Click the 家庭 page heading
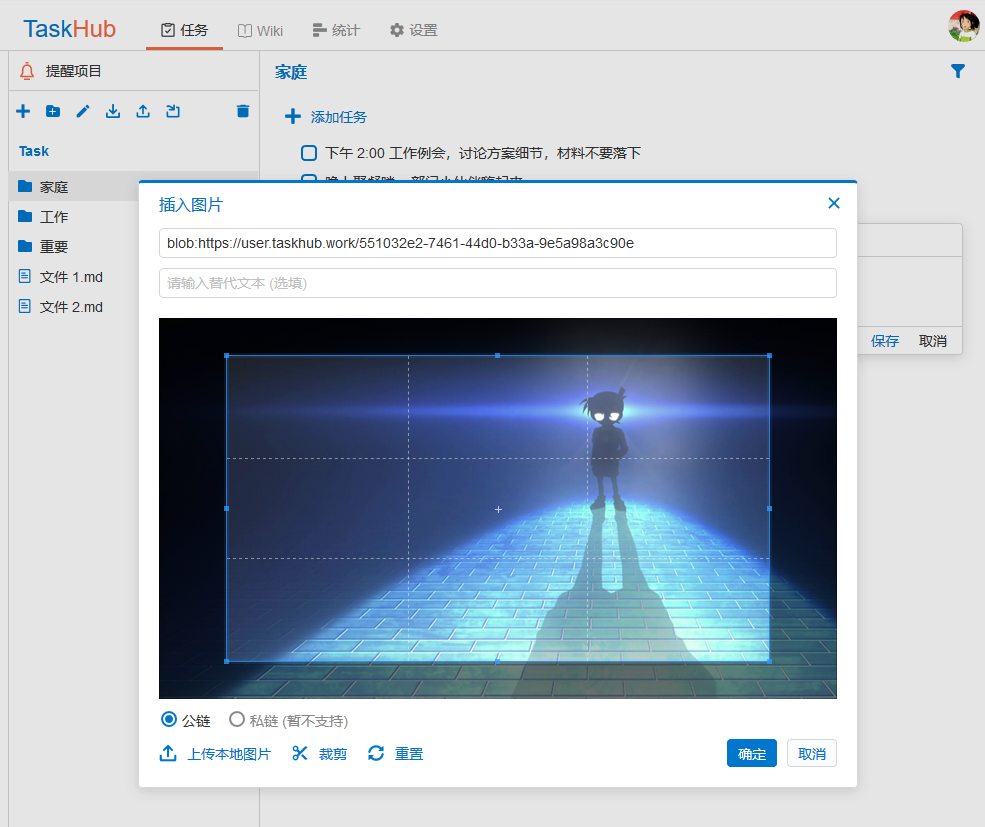Viewport: 985px width, 827px height. [x=291, y=72]
